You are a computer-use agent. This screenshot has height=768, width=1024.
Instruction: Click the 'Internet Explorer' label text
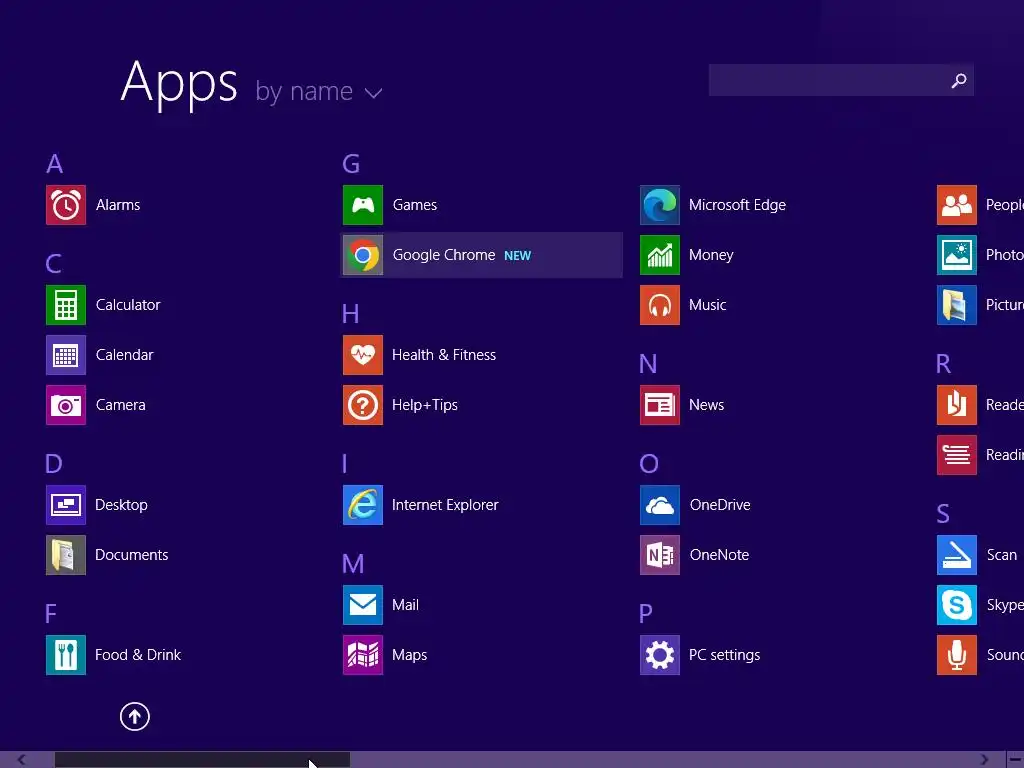coord(445,505)
